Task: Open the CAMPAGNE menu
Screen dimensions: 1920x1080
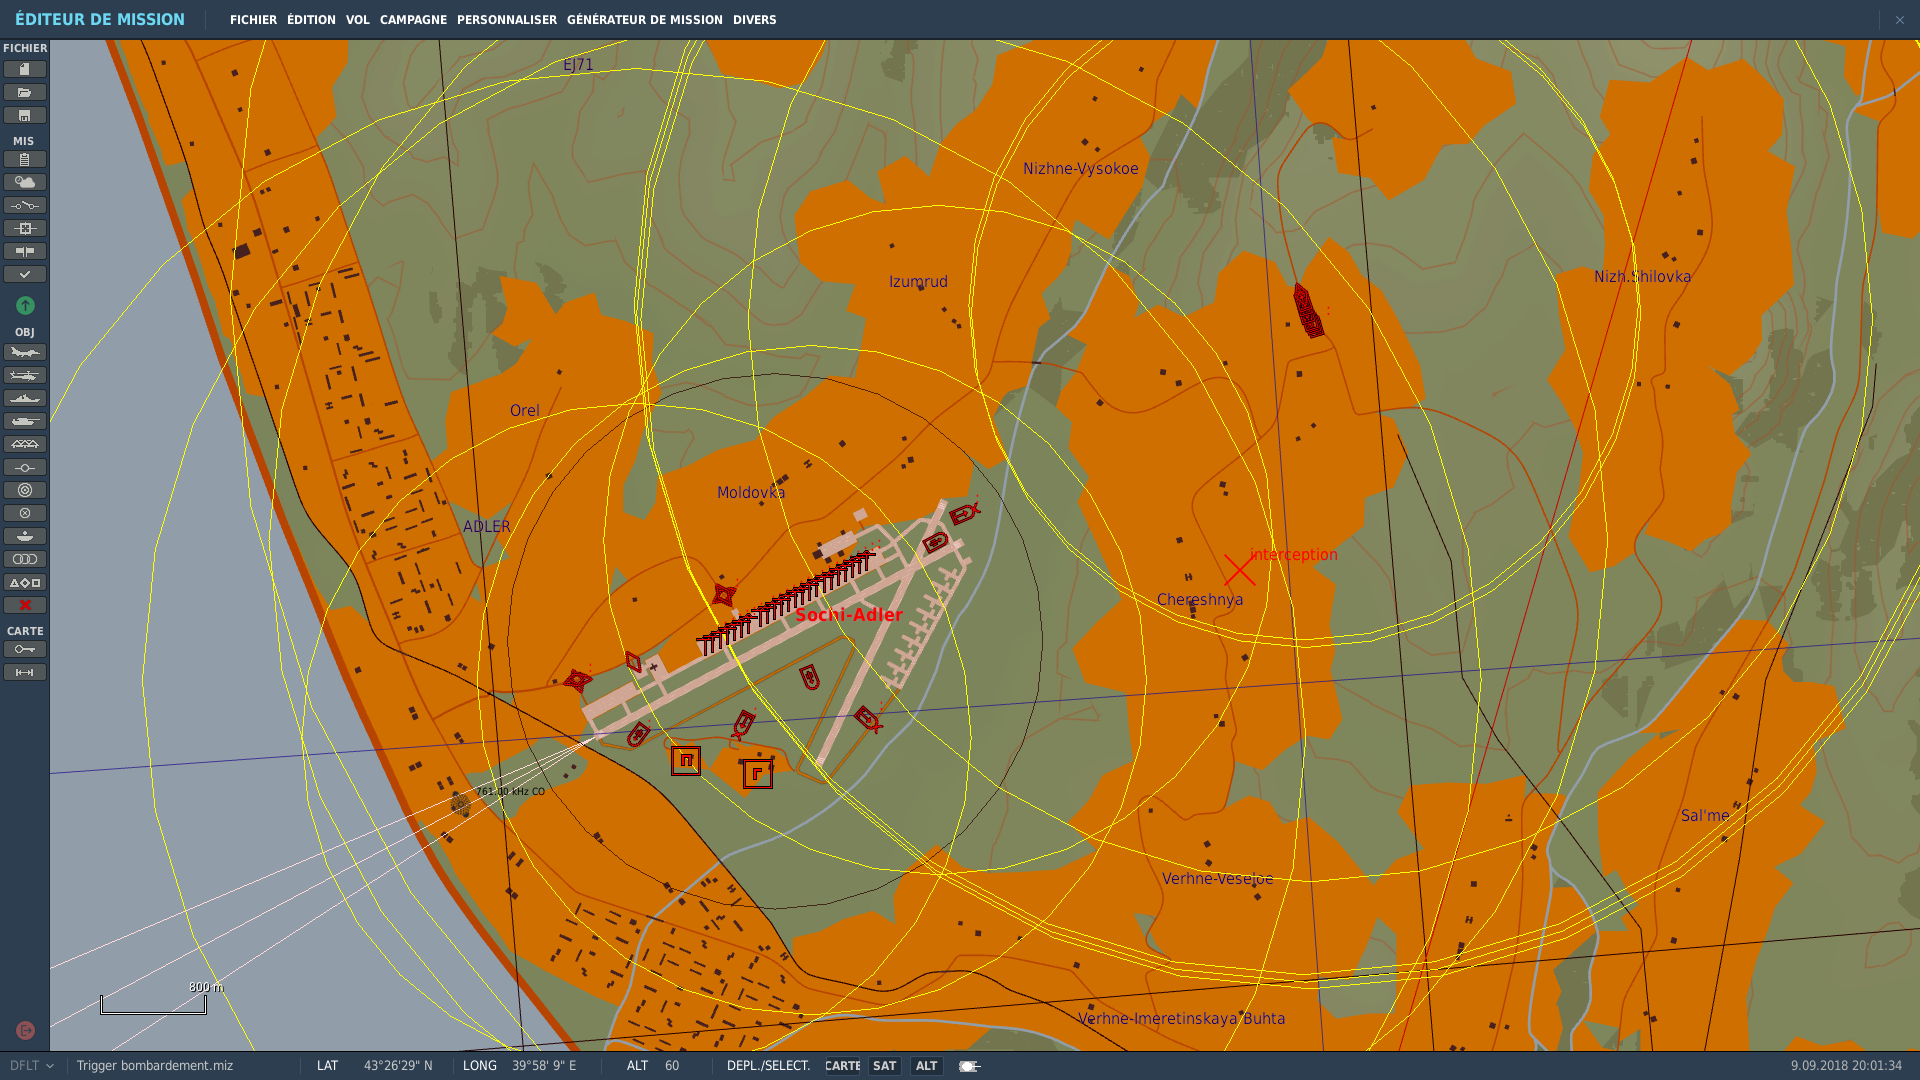Action: click(413, 20)
